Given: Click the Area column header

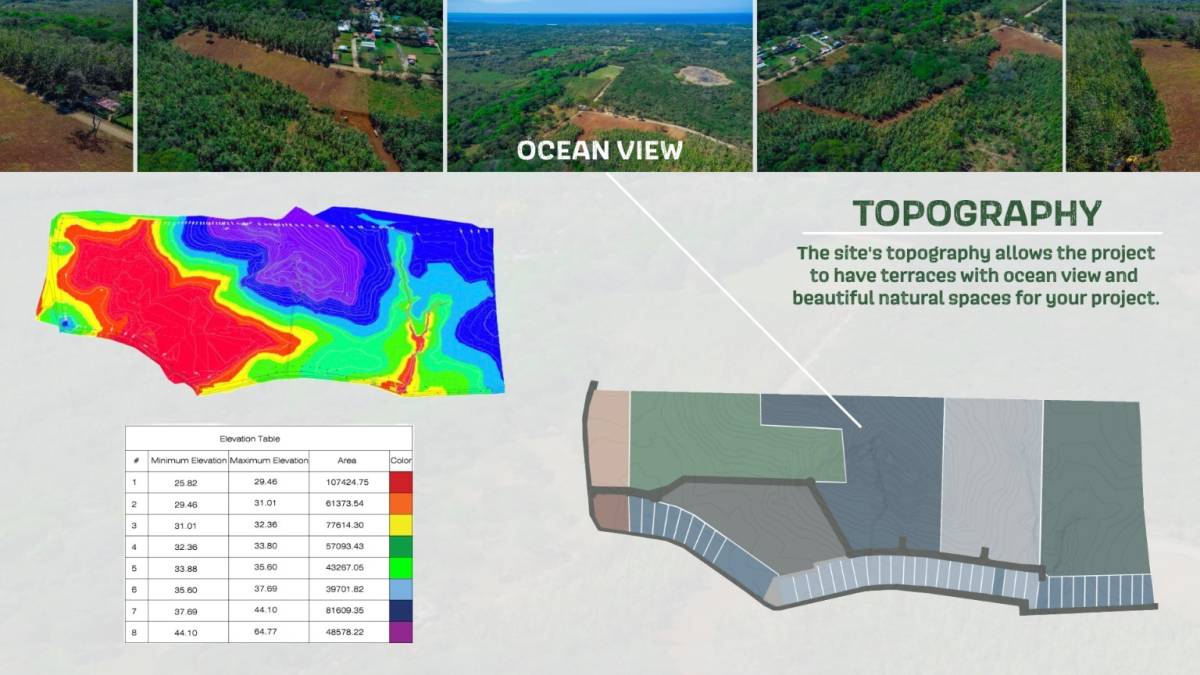Looking at the screenshot, I should coord(347,460).
